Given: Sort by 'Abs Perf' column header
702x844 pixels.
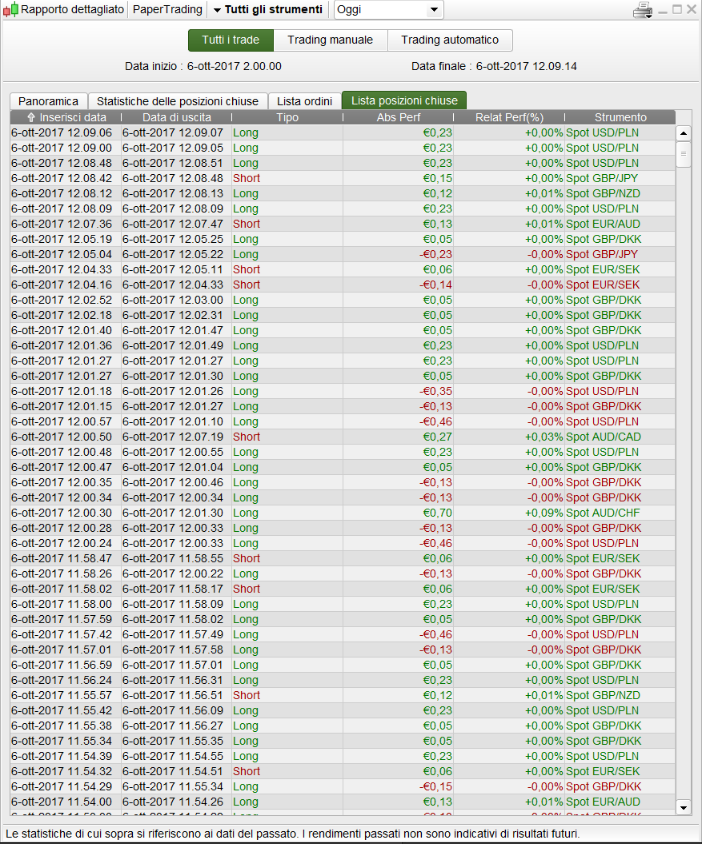Looking at the screenshot, I should click(x=398, y=117).
